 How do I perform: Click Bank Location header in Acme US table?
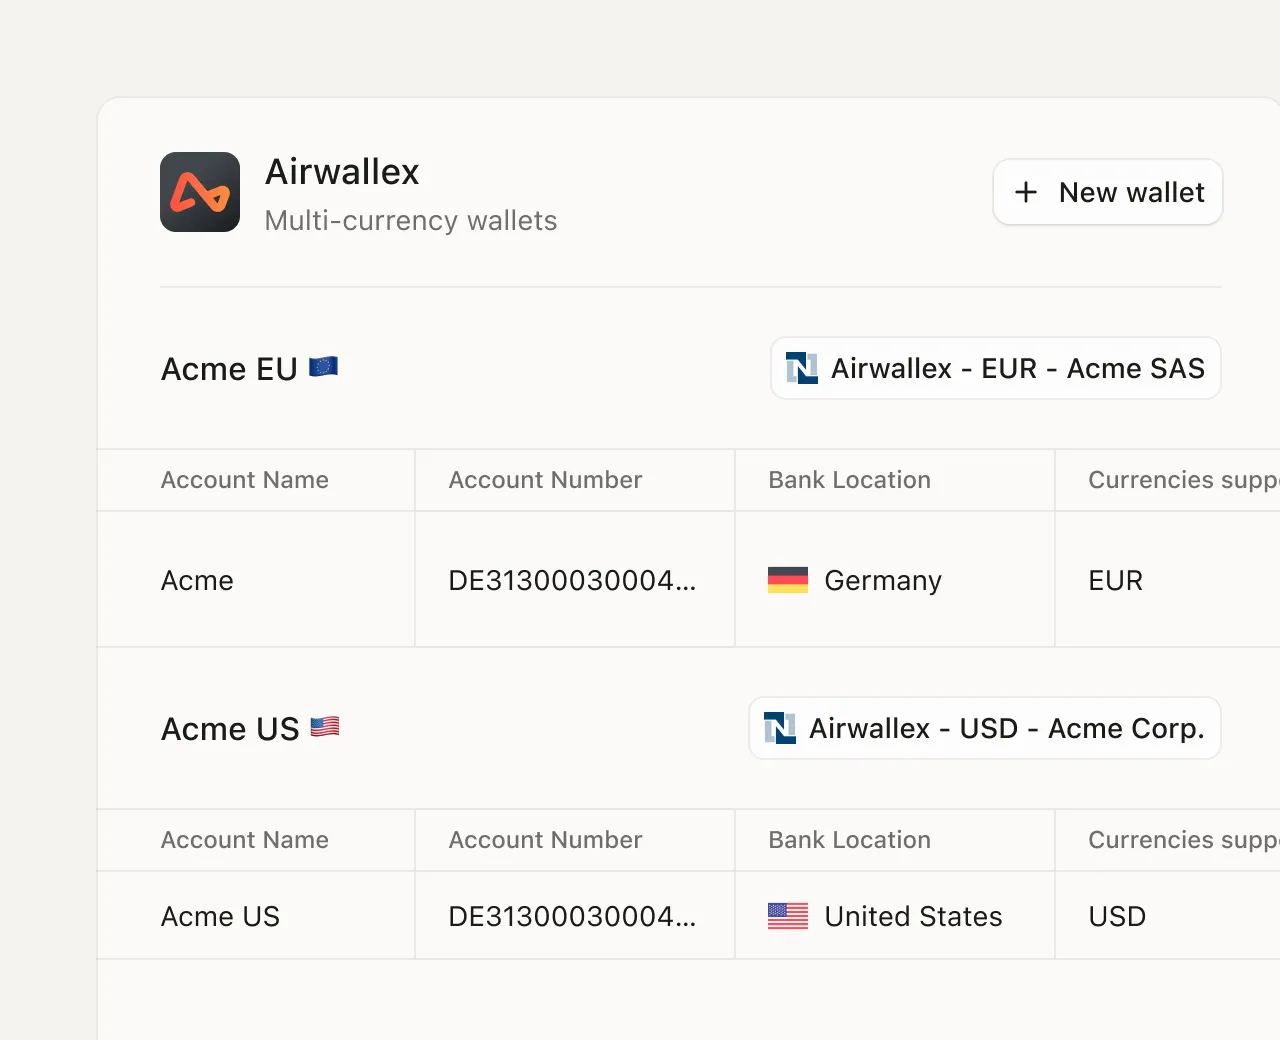click(x=850, y=840)
